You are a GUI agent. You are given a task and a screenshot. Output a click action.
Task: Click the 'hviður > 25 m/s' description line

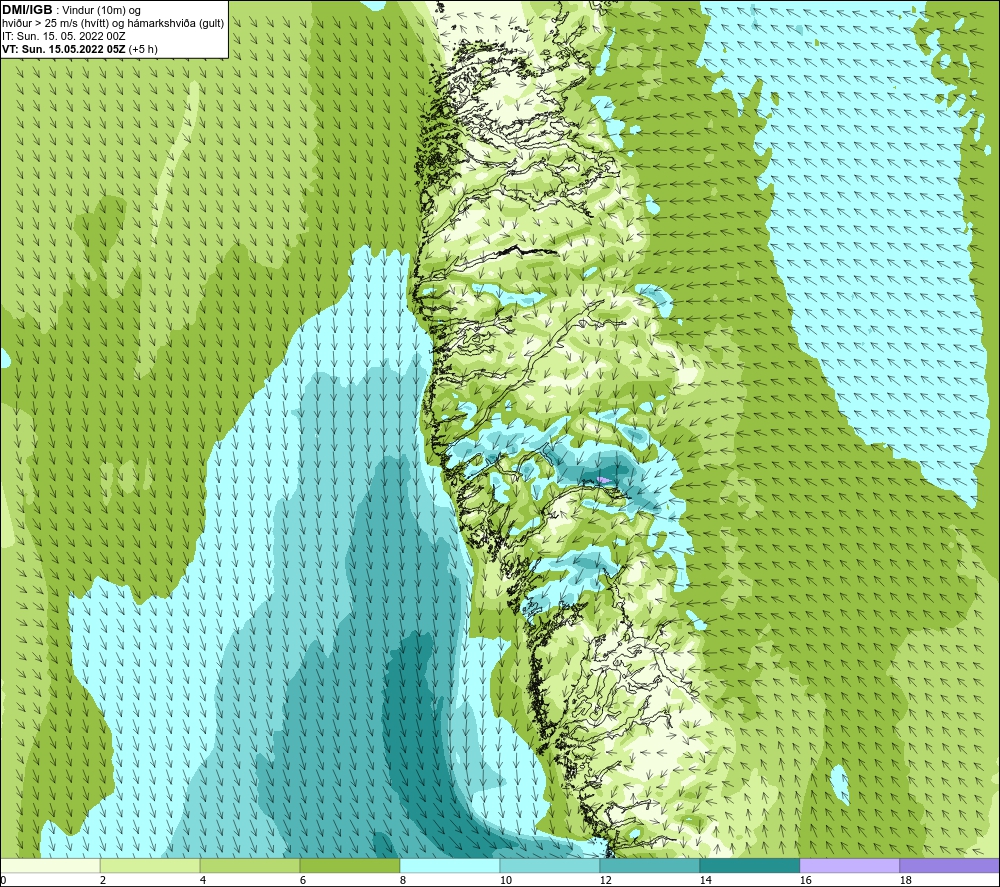point(114,24)
